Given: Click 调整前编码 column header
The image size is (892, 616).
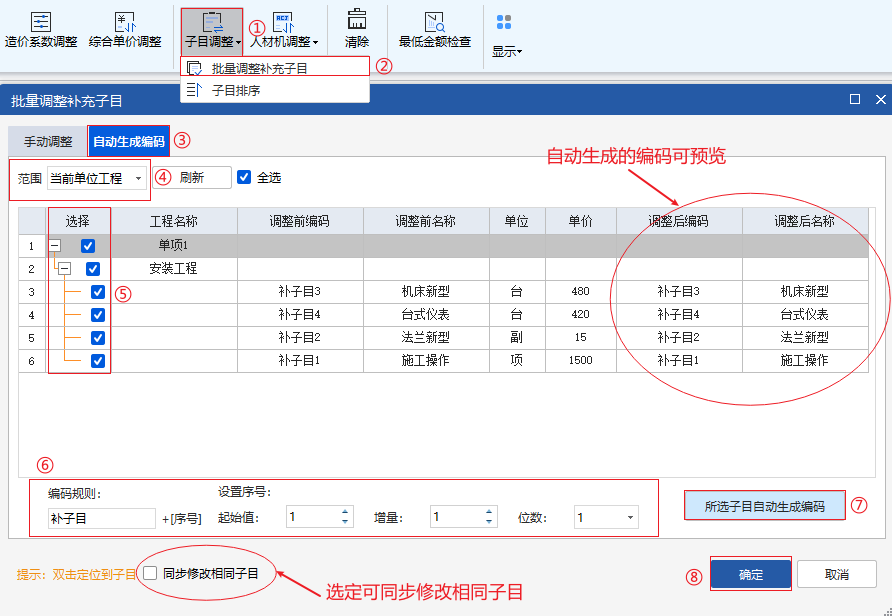Looking at the screenshot, I should pyautogui.click(x=300, y=221).
